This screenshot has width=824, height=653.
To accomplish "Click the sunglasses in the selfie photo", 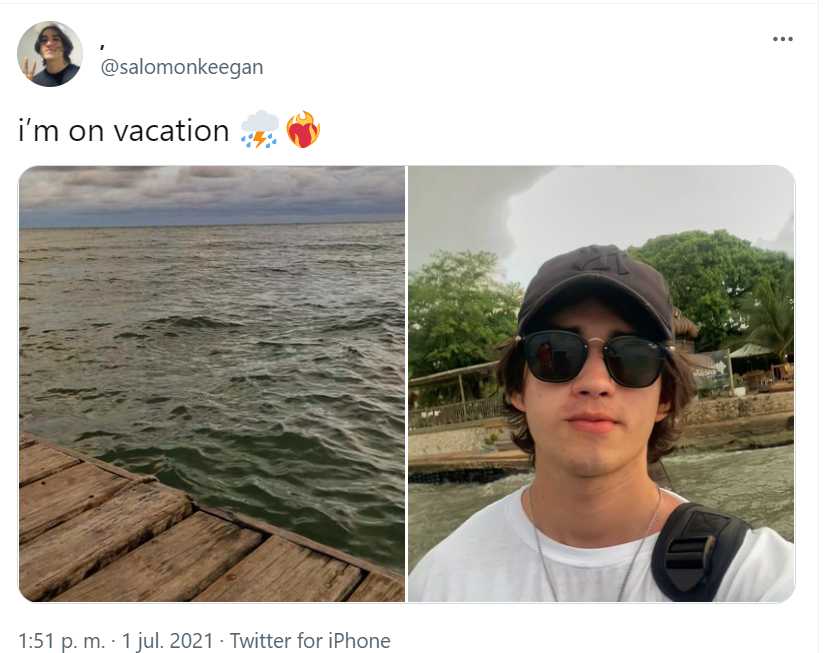I will (595, 358).
